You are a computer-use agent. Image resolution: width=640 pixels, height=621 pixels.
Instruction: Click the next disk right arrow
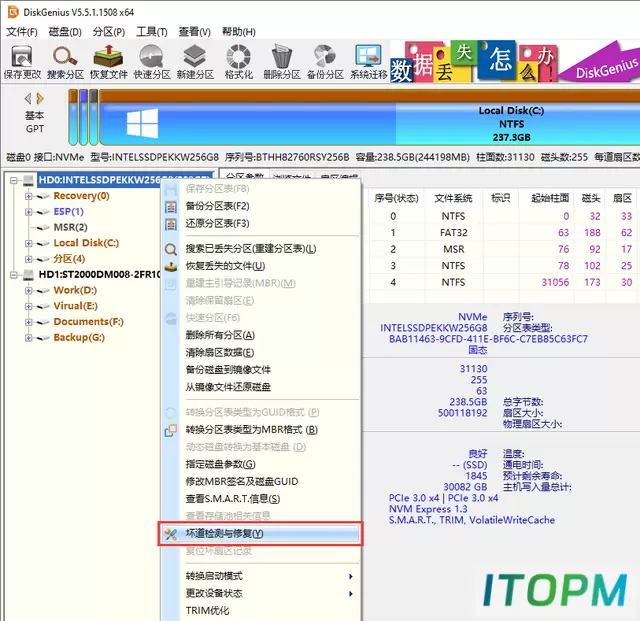(40, 98)
